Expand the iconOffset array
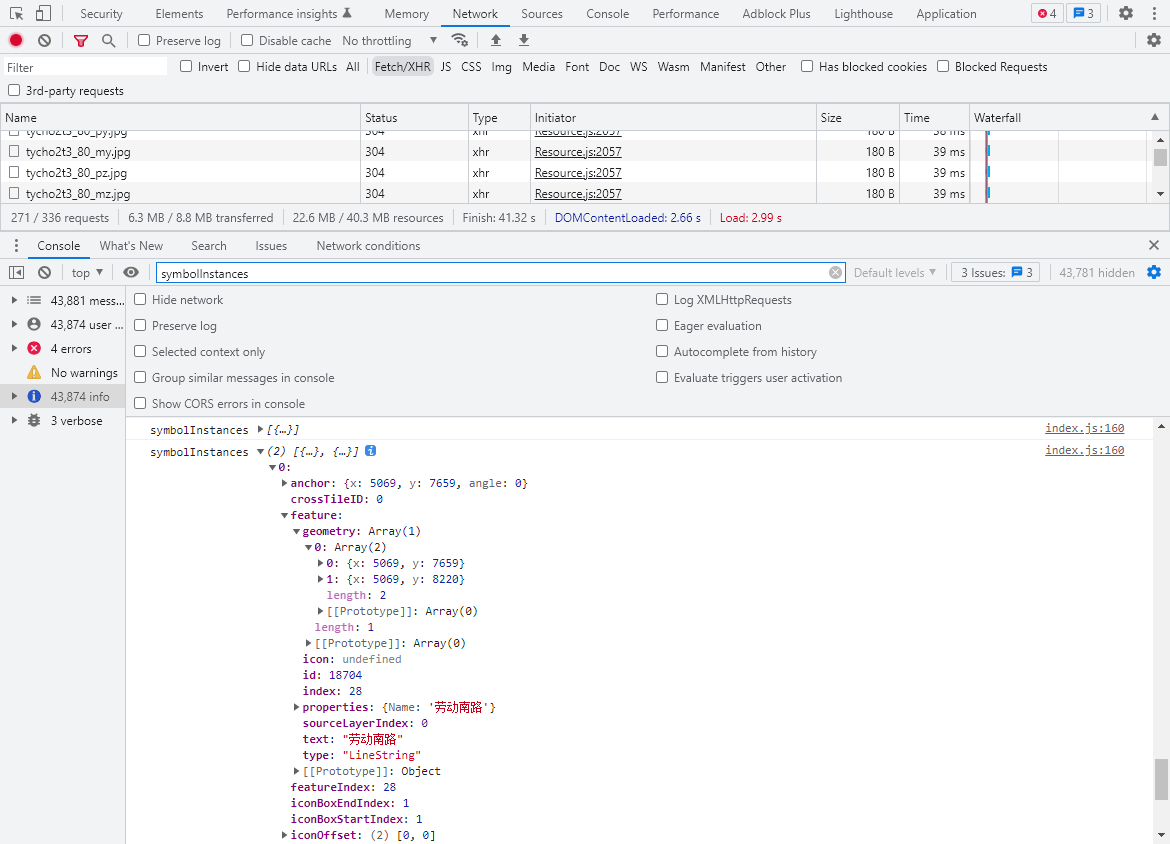 click(x=284, y=835)
